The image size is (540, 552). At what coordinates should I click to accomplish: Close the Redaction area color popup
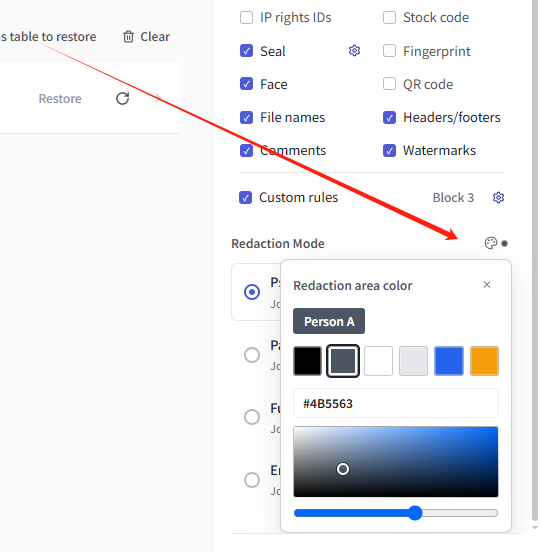tap(487, 284)
